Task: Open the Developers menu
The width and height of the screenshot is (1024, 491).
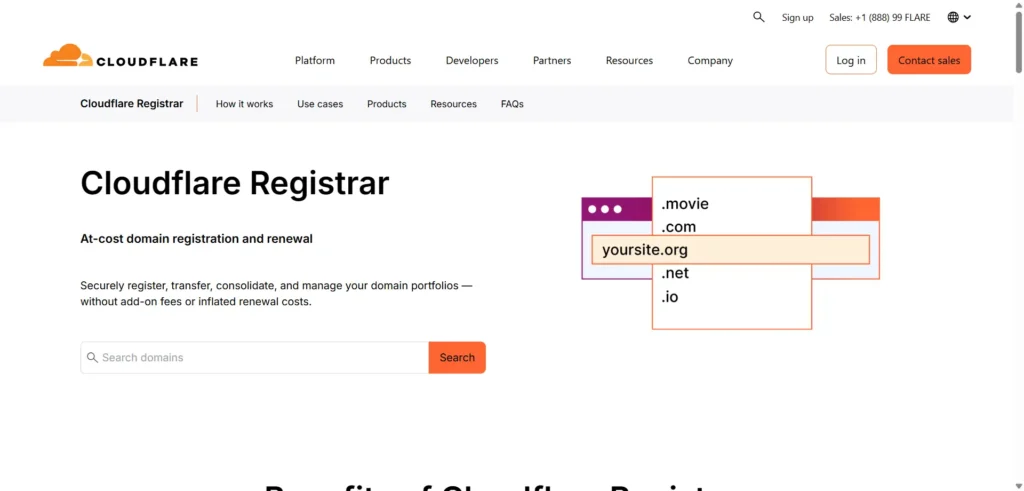Action: [x=472, y=60]
